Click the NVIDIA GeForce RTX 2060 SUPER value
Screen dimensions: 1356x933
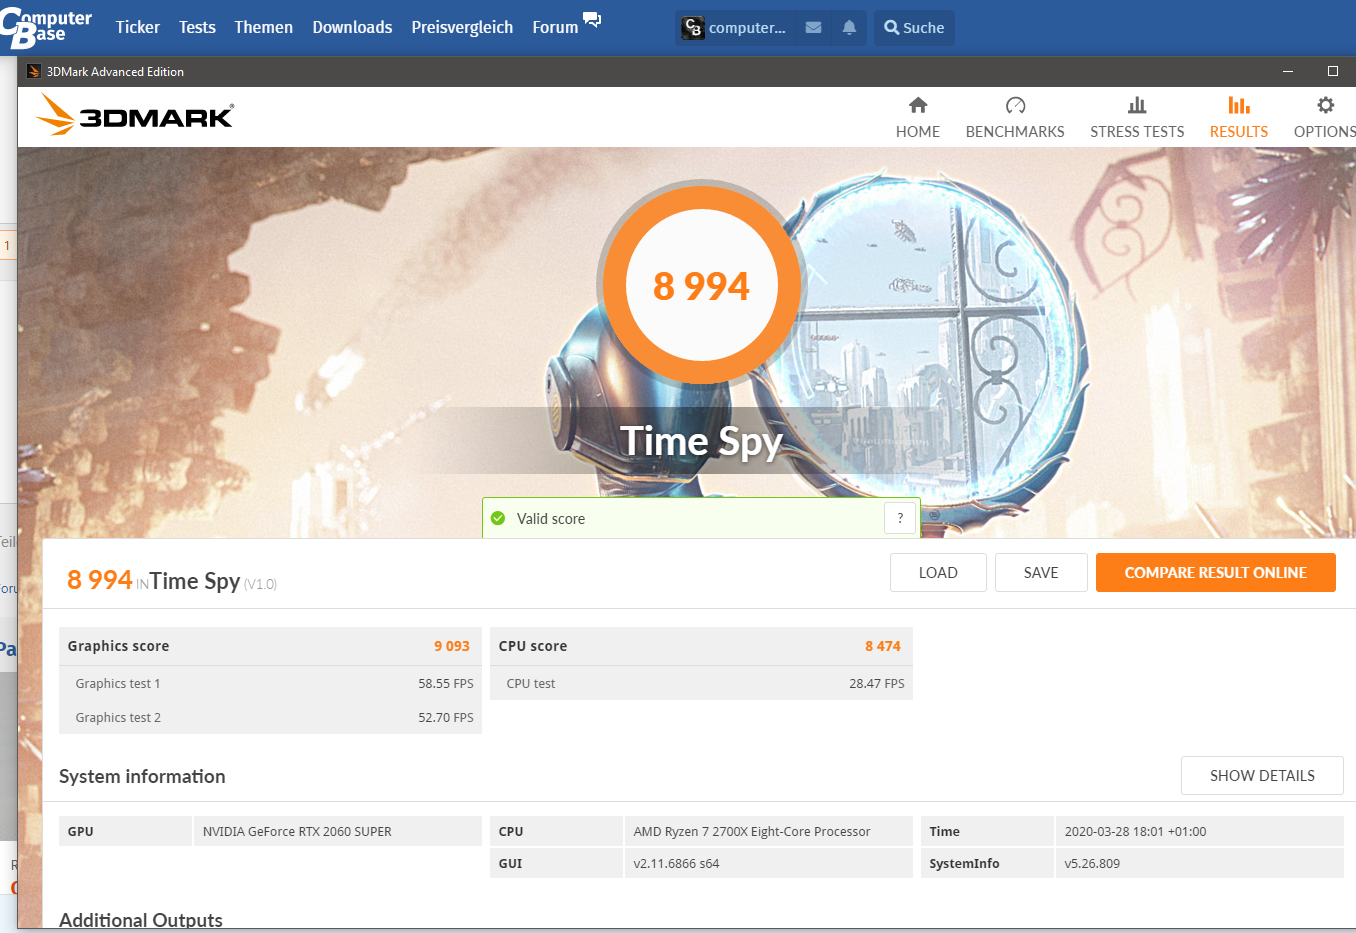297,831
